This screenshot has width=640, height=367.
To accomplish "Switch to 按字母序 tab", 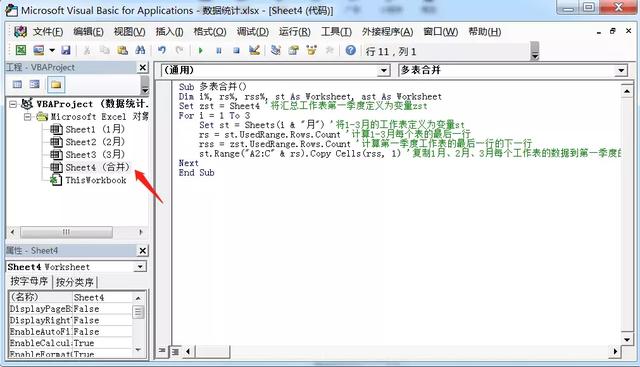I will coord(29,282).
